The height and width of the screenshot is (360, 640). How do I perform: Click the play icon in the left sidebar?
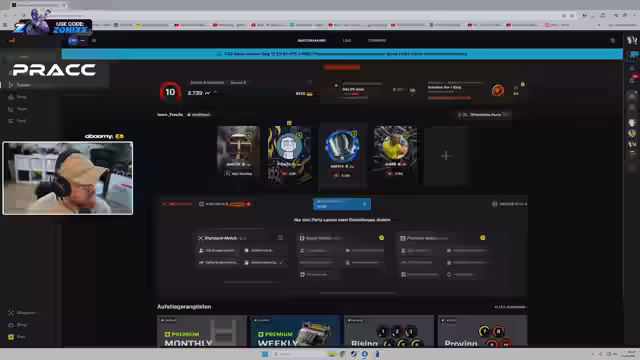click(11, 85)
